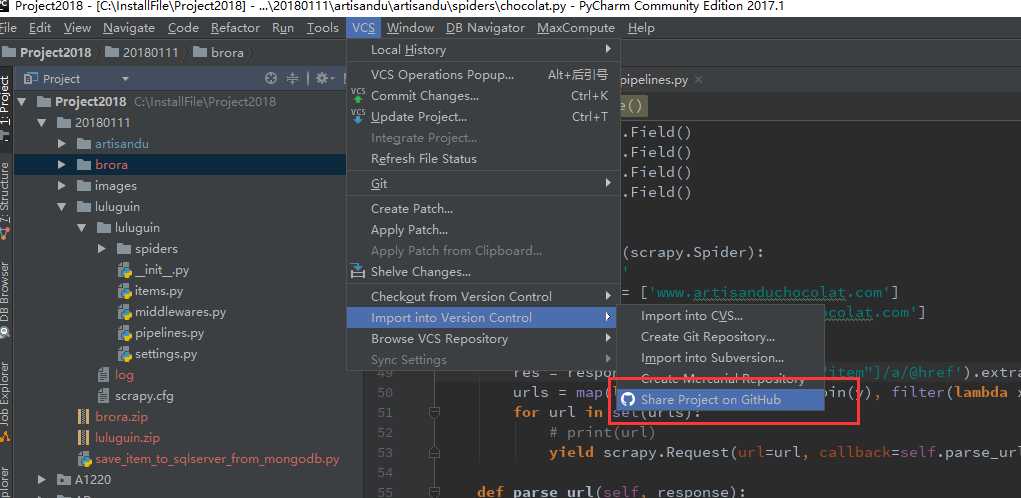Click the settings.py Python file icon

(124, 354)
